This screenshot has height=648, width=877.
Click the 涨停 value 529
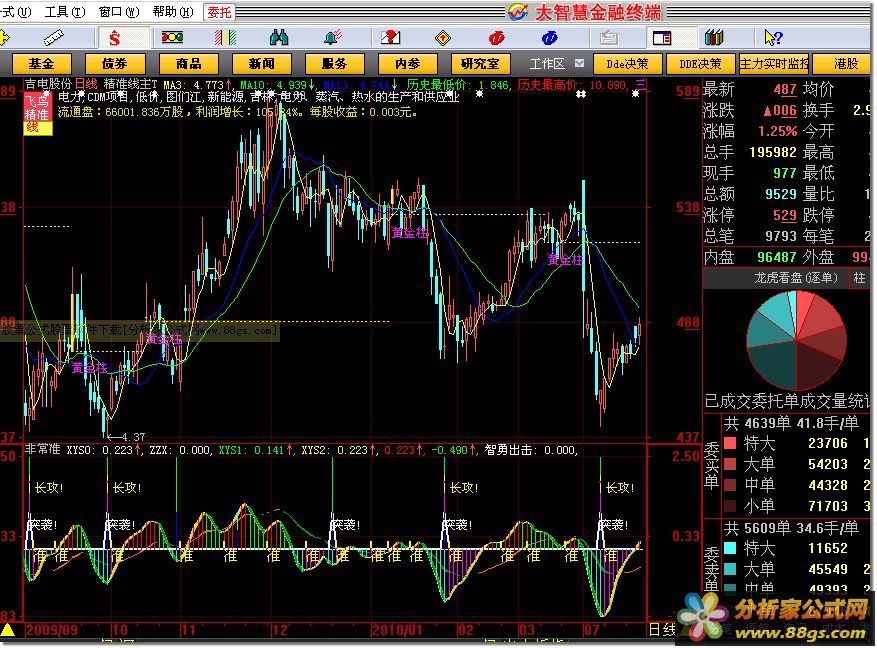coord(785,215)
